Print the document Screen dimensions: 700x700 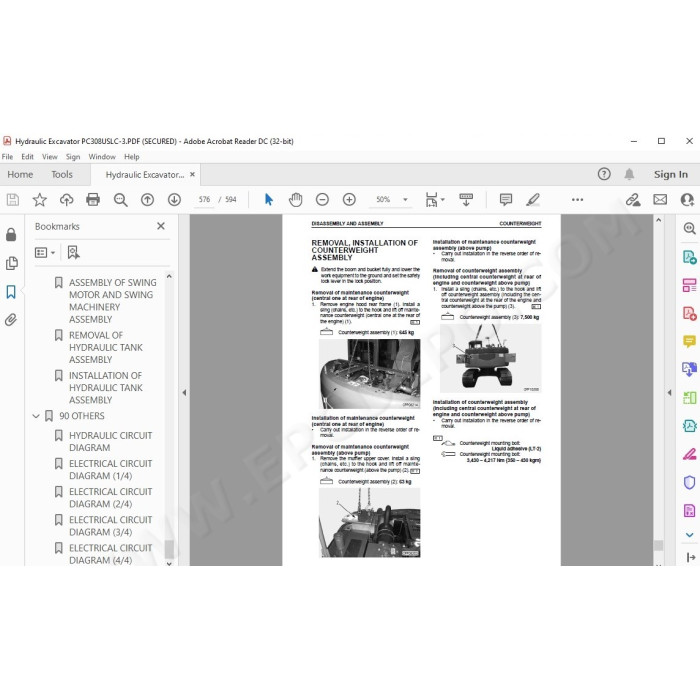point(93,200)
